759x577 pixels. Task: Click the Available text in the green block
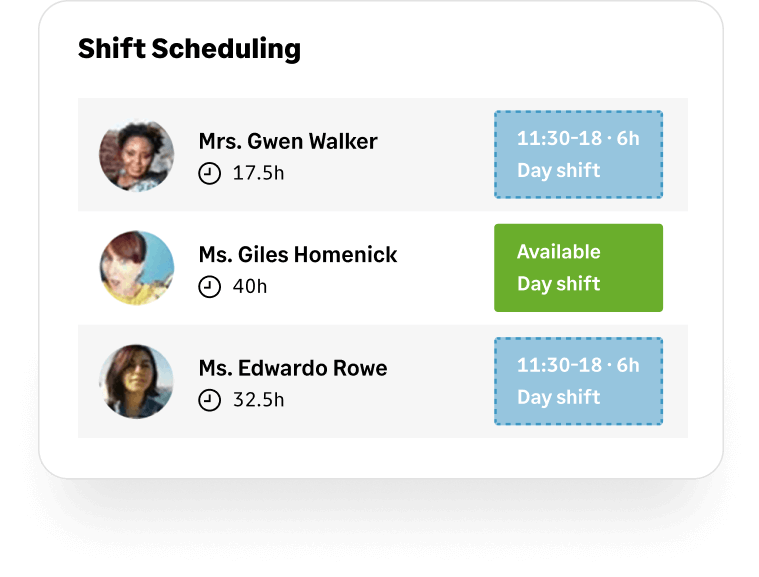(559, 252)
